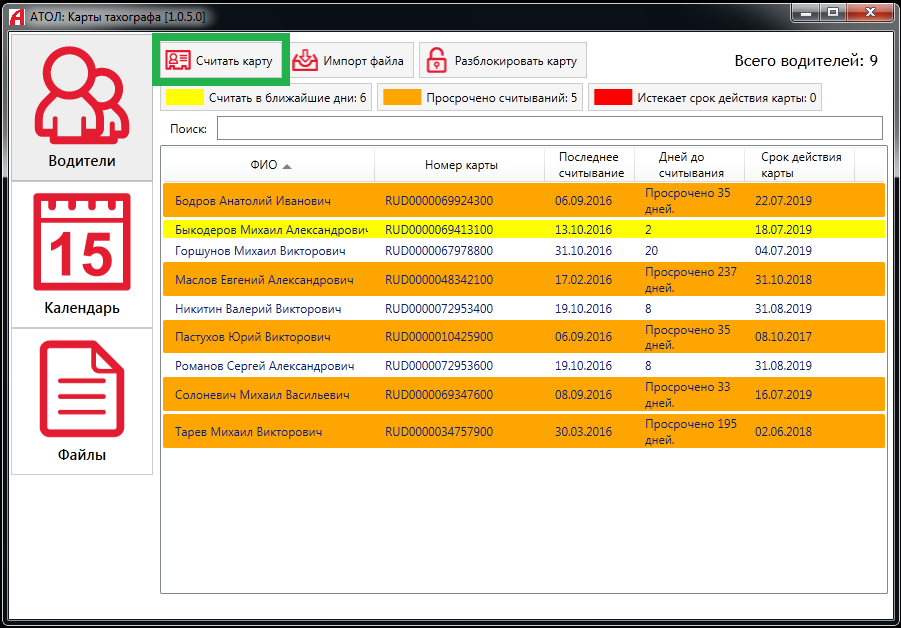
Task: Open the Водители (drivers) section icon
Action: point(80,95)
